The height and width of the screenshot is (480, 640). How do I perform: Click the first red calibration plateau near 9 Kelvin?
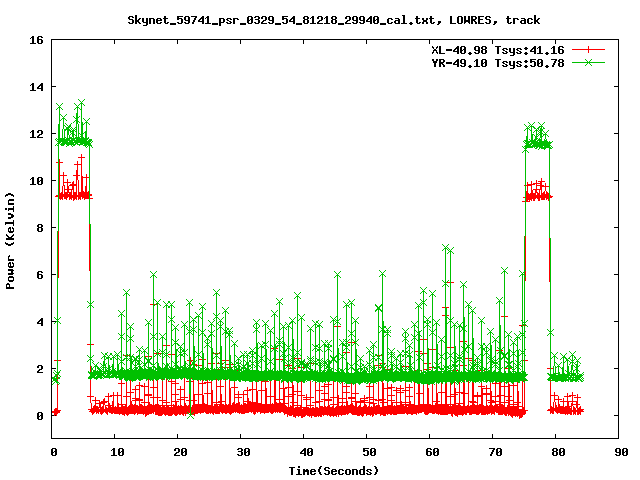coord(74,195)
